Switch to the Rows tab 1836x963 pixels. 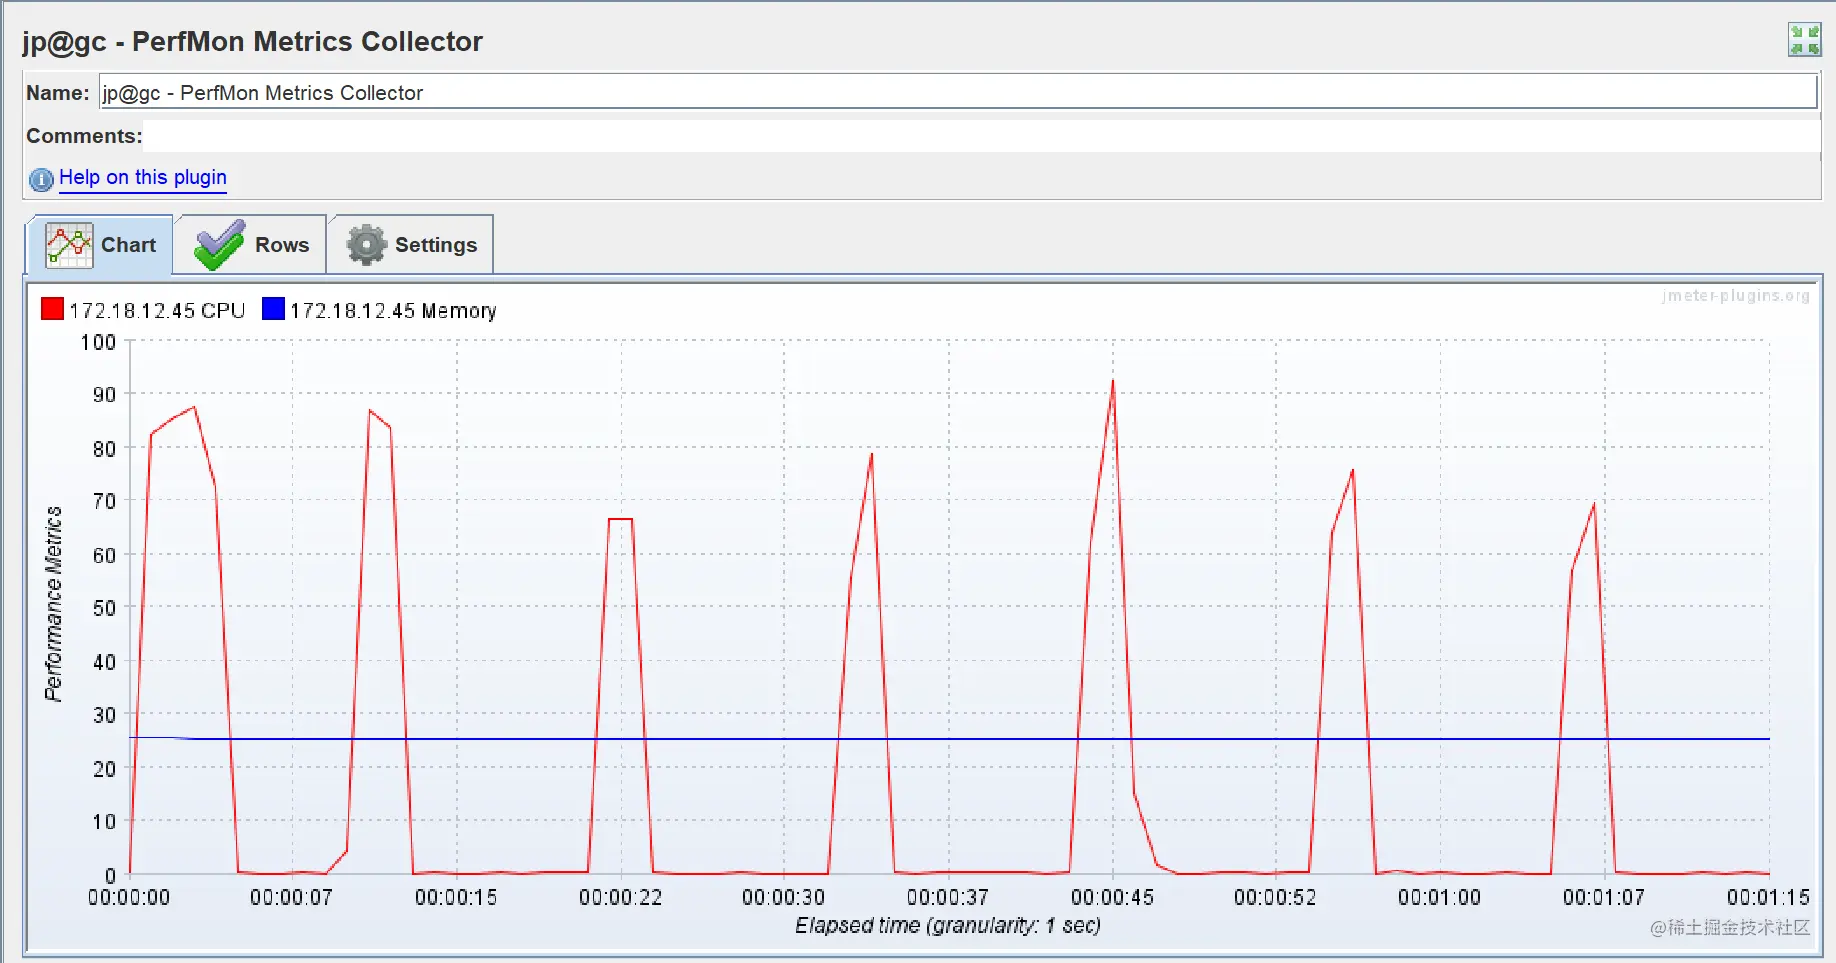coord(251,245)
